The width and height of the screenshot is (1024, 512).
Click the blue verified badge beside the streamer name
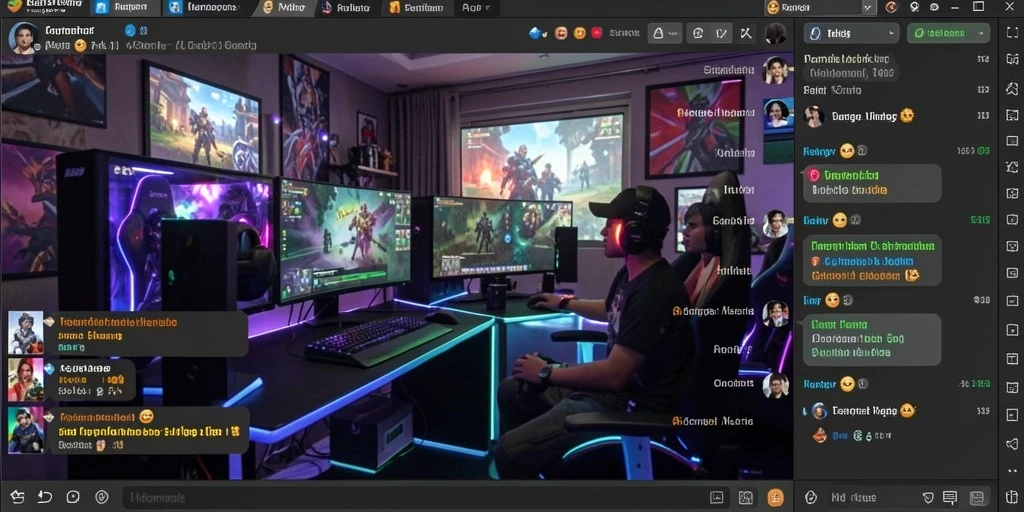[130, 30]
